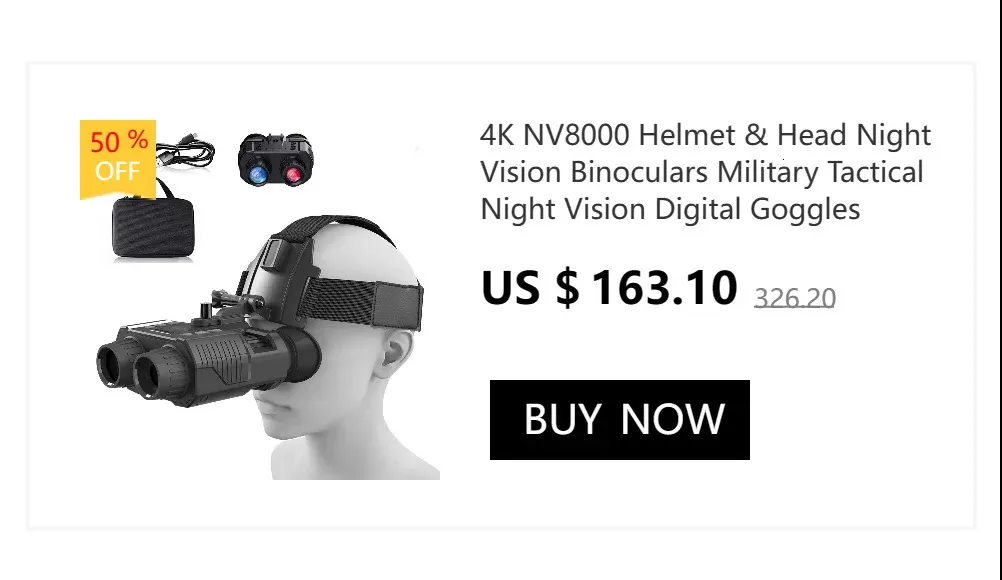Click the red lens on small binoculars
The width and height of the screenshot is (1002, 580).
(293, 173)
